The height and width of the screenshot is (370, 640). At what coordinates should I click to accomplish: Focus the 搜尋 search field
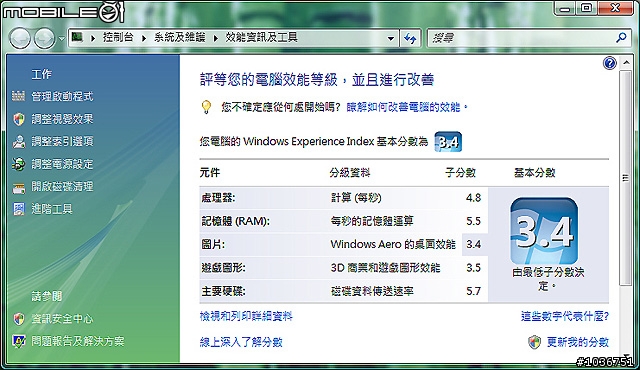[521, 38]
